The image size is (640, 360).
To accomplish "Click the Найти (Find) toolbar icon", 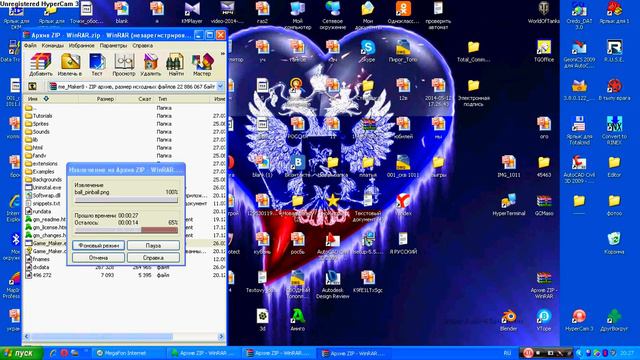I will point(176,64).
